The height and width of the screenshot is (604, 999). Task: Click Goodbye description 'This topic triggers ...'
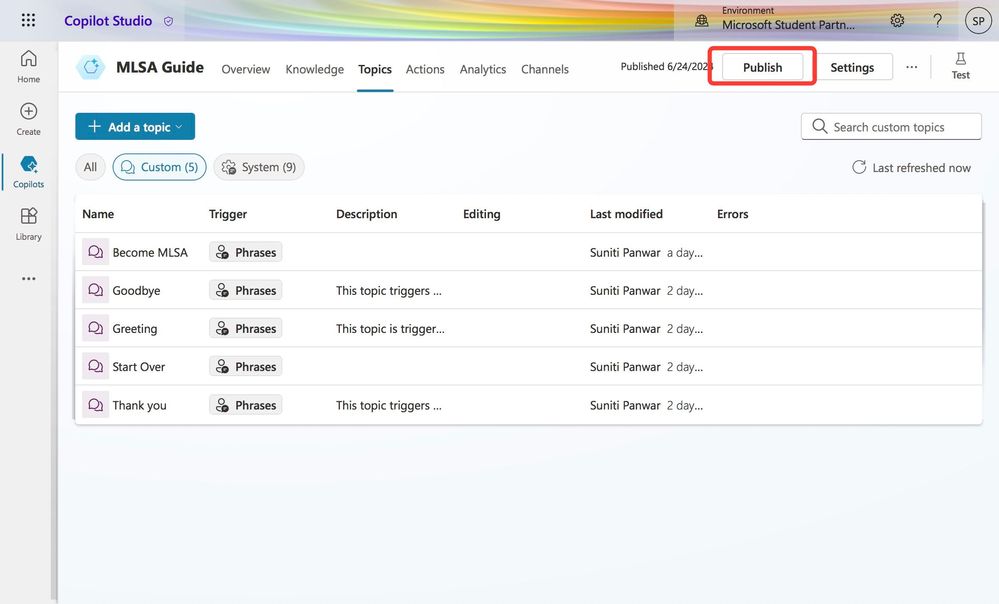tap(389, 291)
